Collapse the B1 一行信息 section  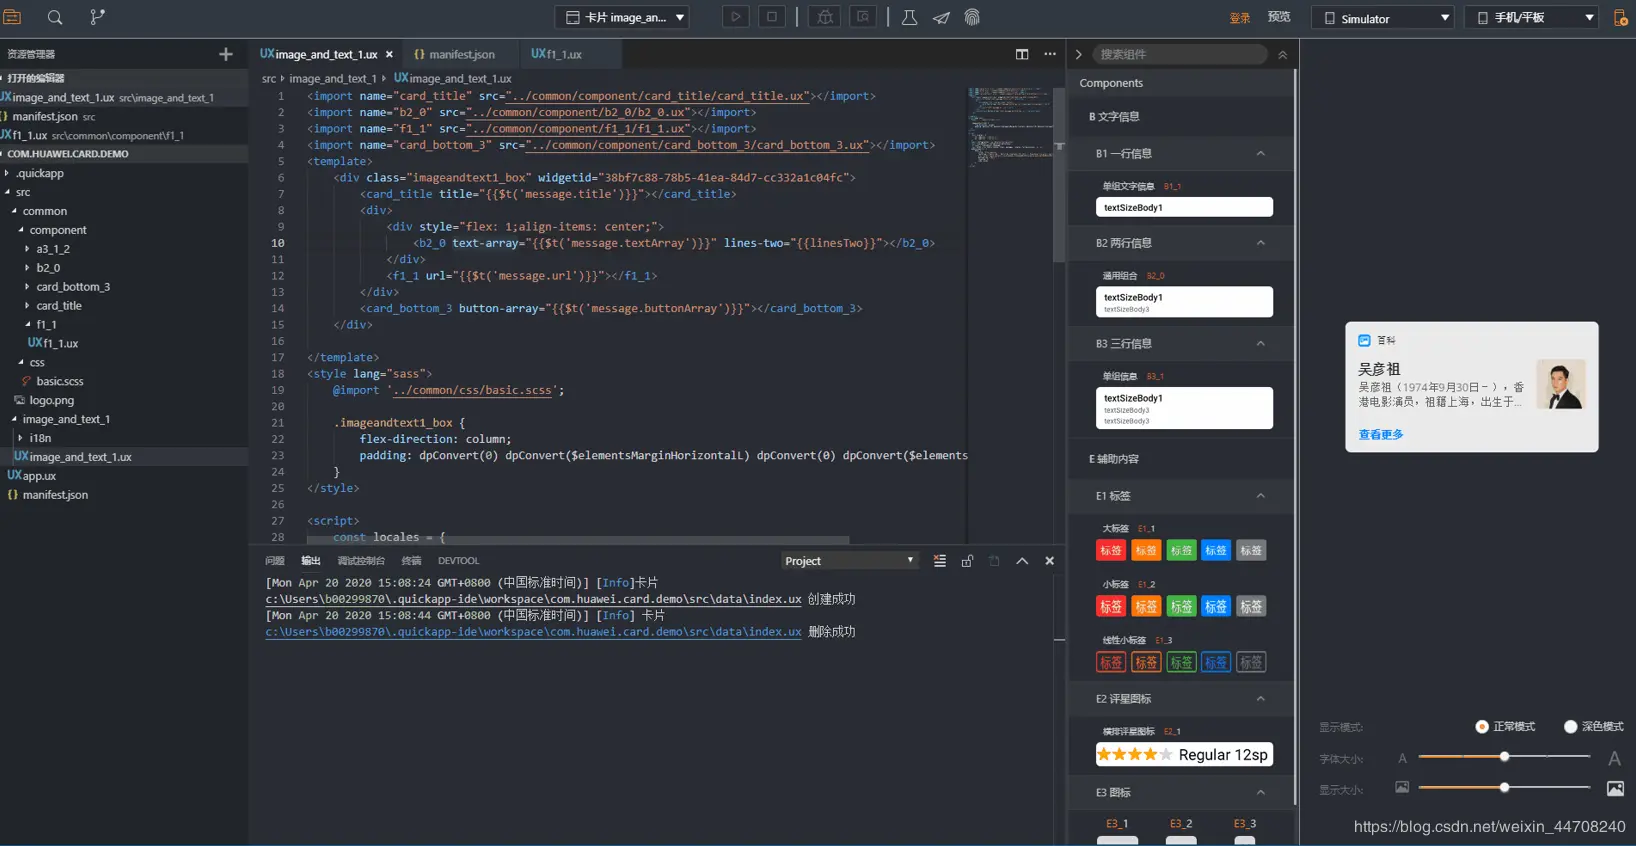tap(1260, 154)
